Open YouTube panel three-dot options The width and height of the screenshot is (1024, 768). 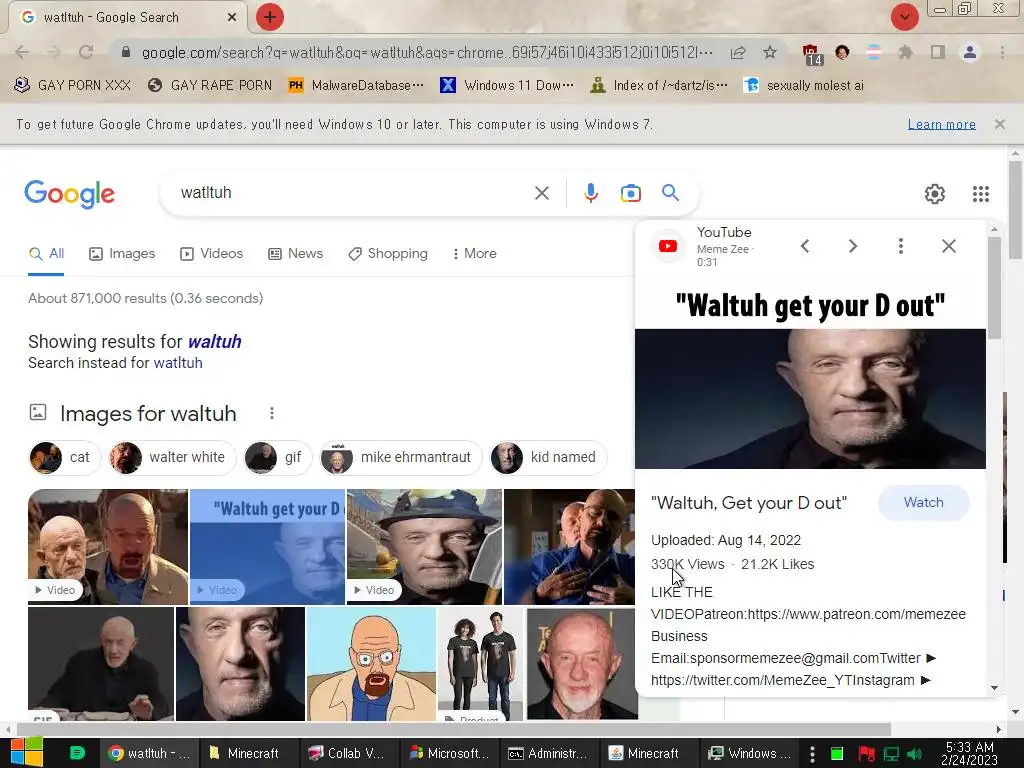point(901,246)
